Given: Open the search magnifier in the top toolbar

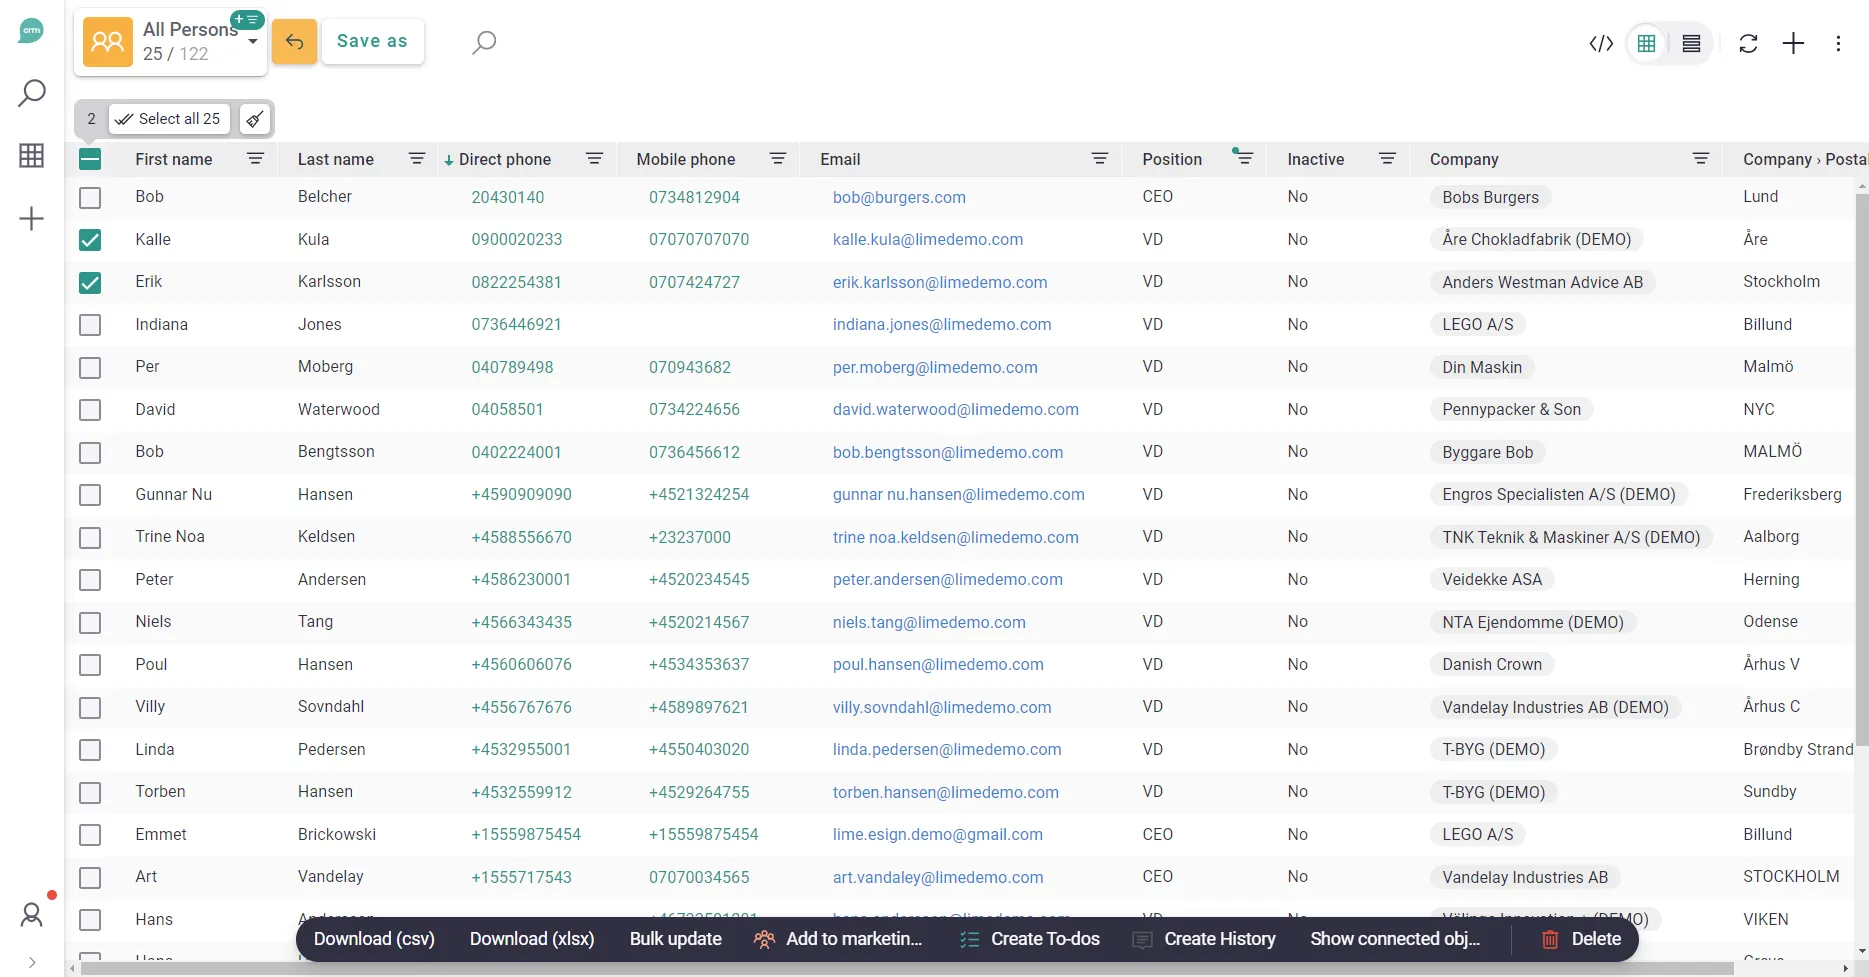Looking at the screenshot, I should 484,42.
